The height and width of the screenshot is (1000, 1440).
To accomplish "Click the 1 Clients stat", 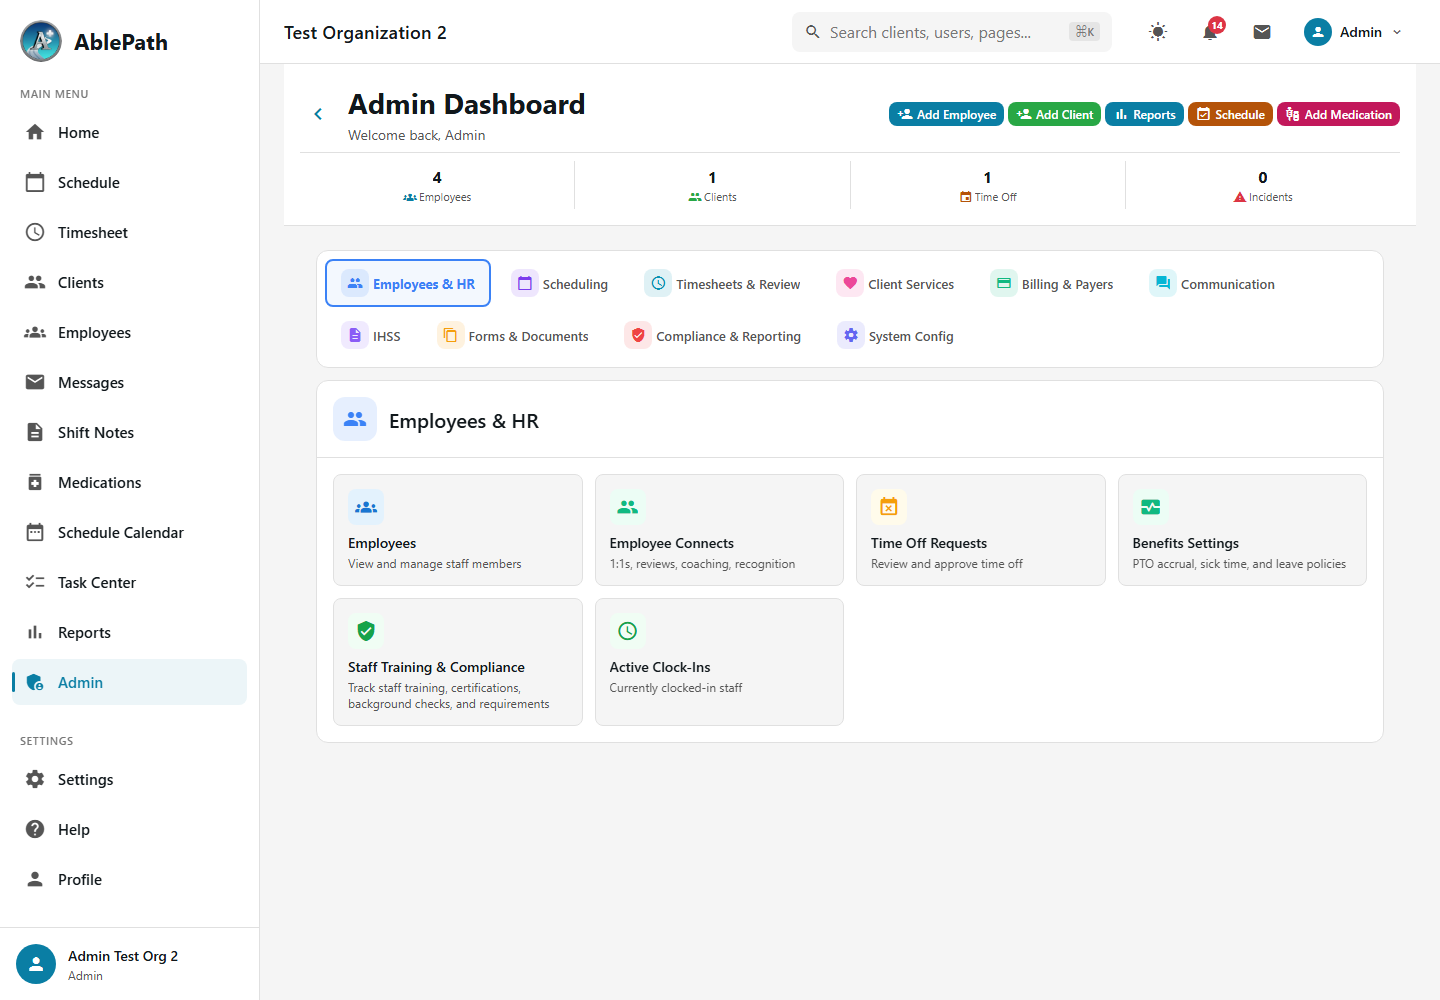I will pyautogui.click(x=712, y=186).
